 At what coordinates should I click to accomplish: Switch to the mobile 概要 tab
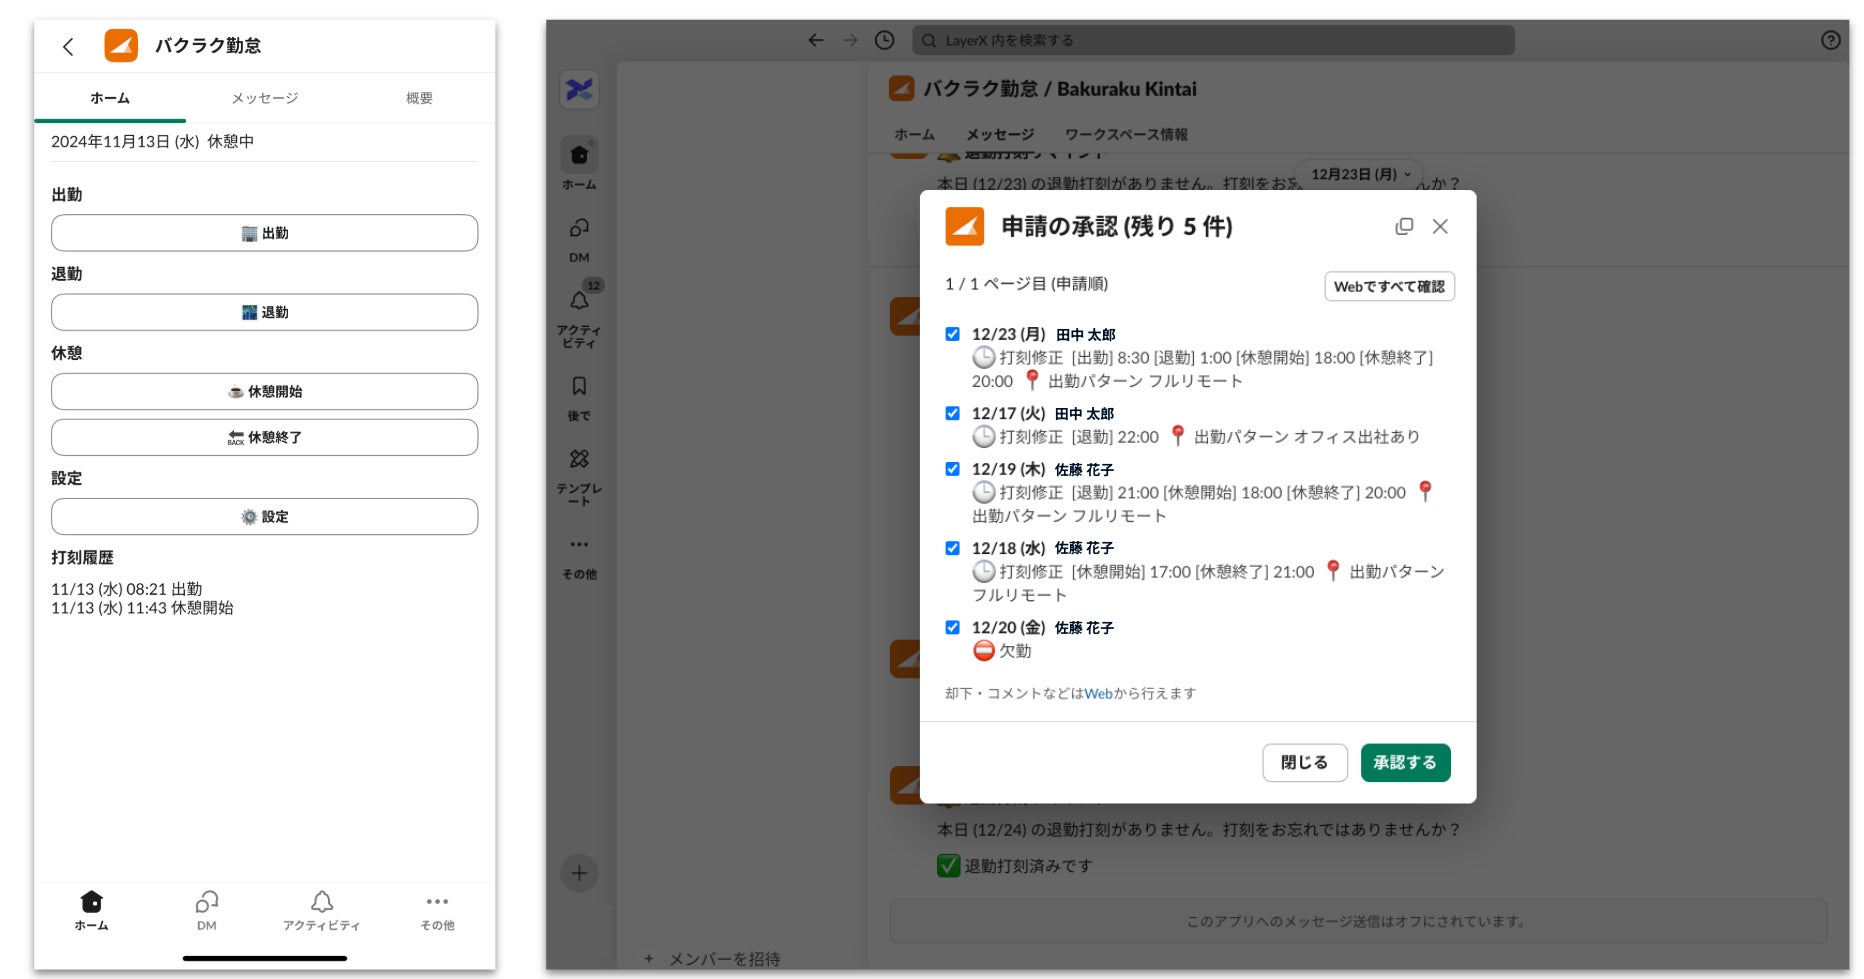pyautogui.click(x=419, y=98)
